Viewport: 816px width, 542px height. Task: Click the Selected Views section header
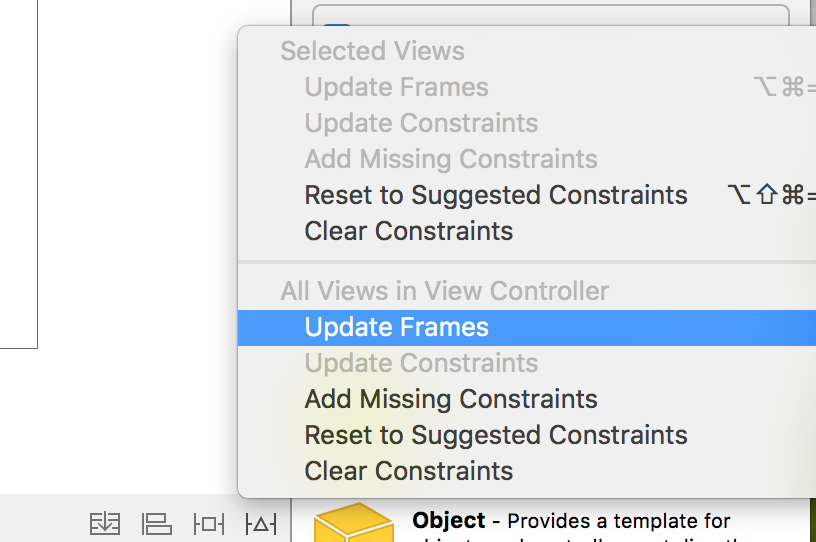(372, 51)
